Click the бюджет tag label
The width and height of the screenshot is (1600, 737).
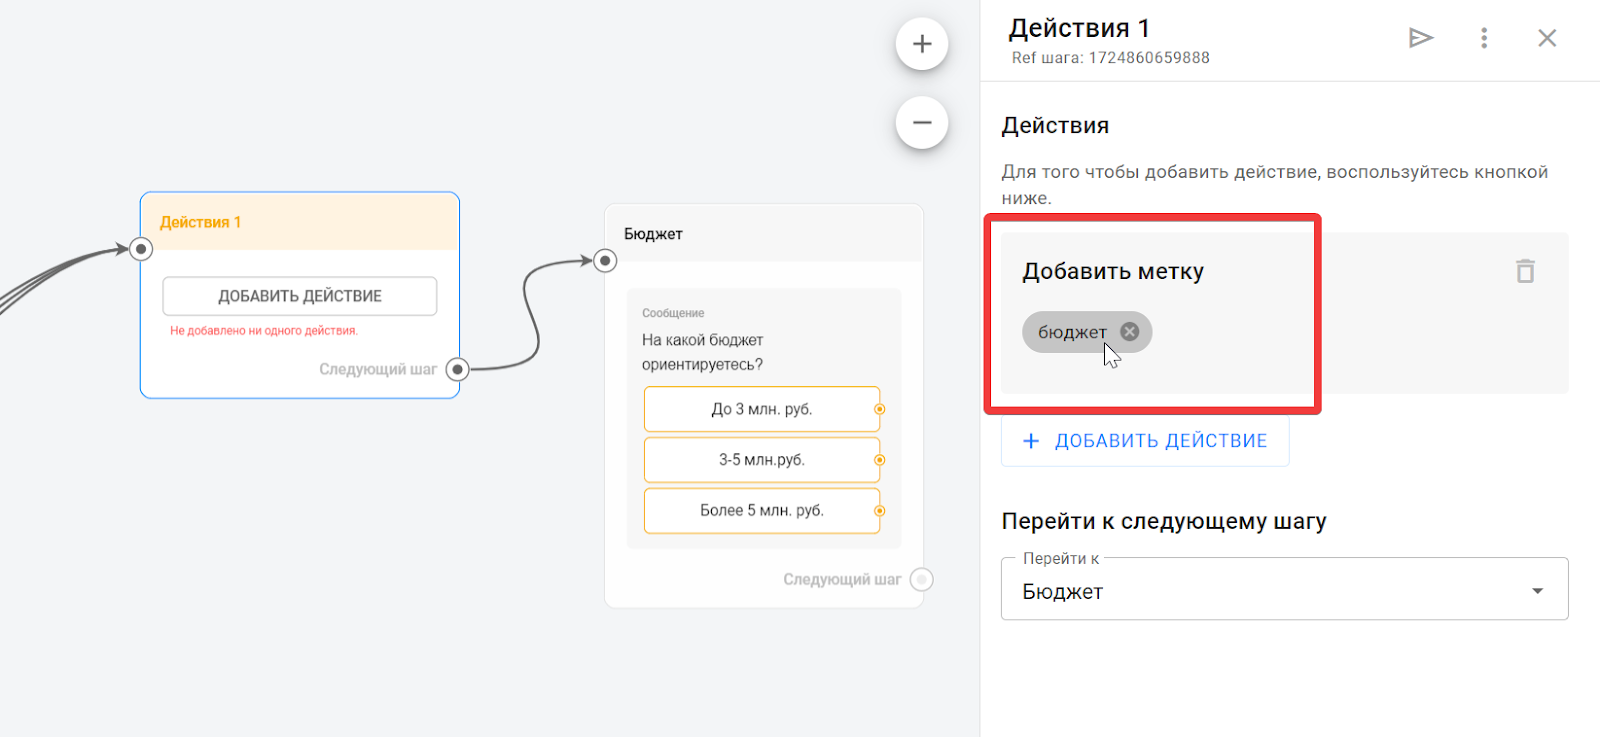pos(1071,332)
